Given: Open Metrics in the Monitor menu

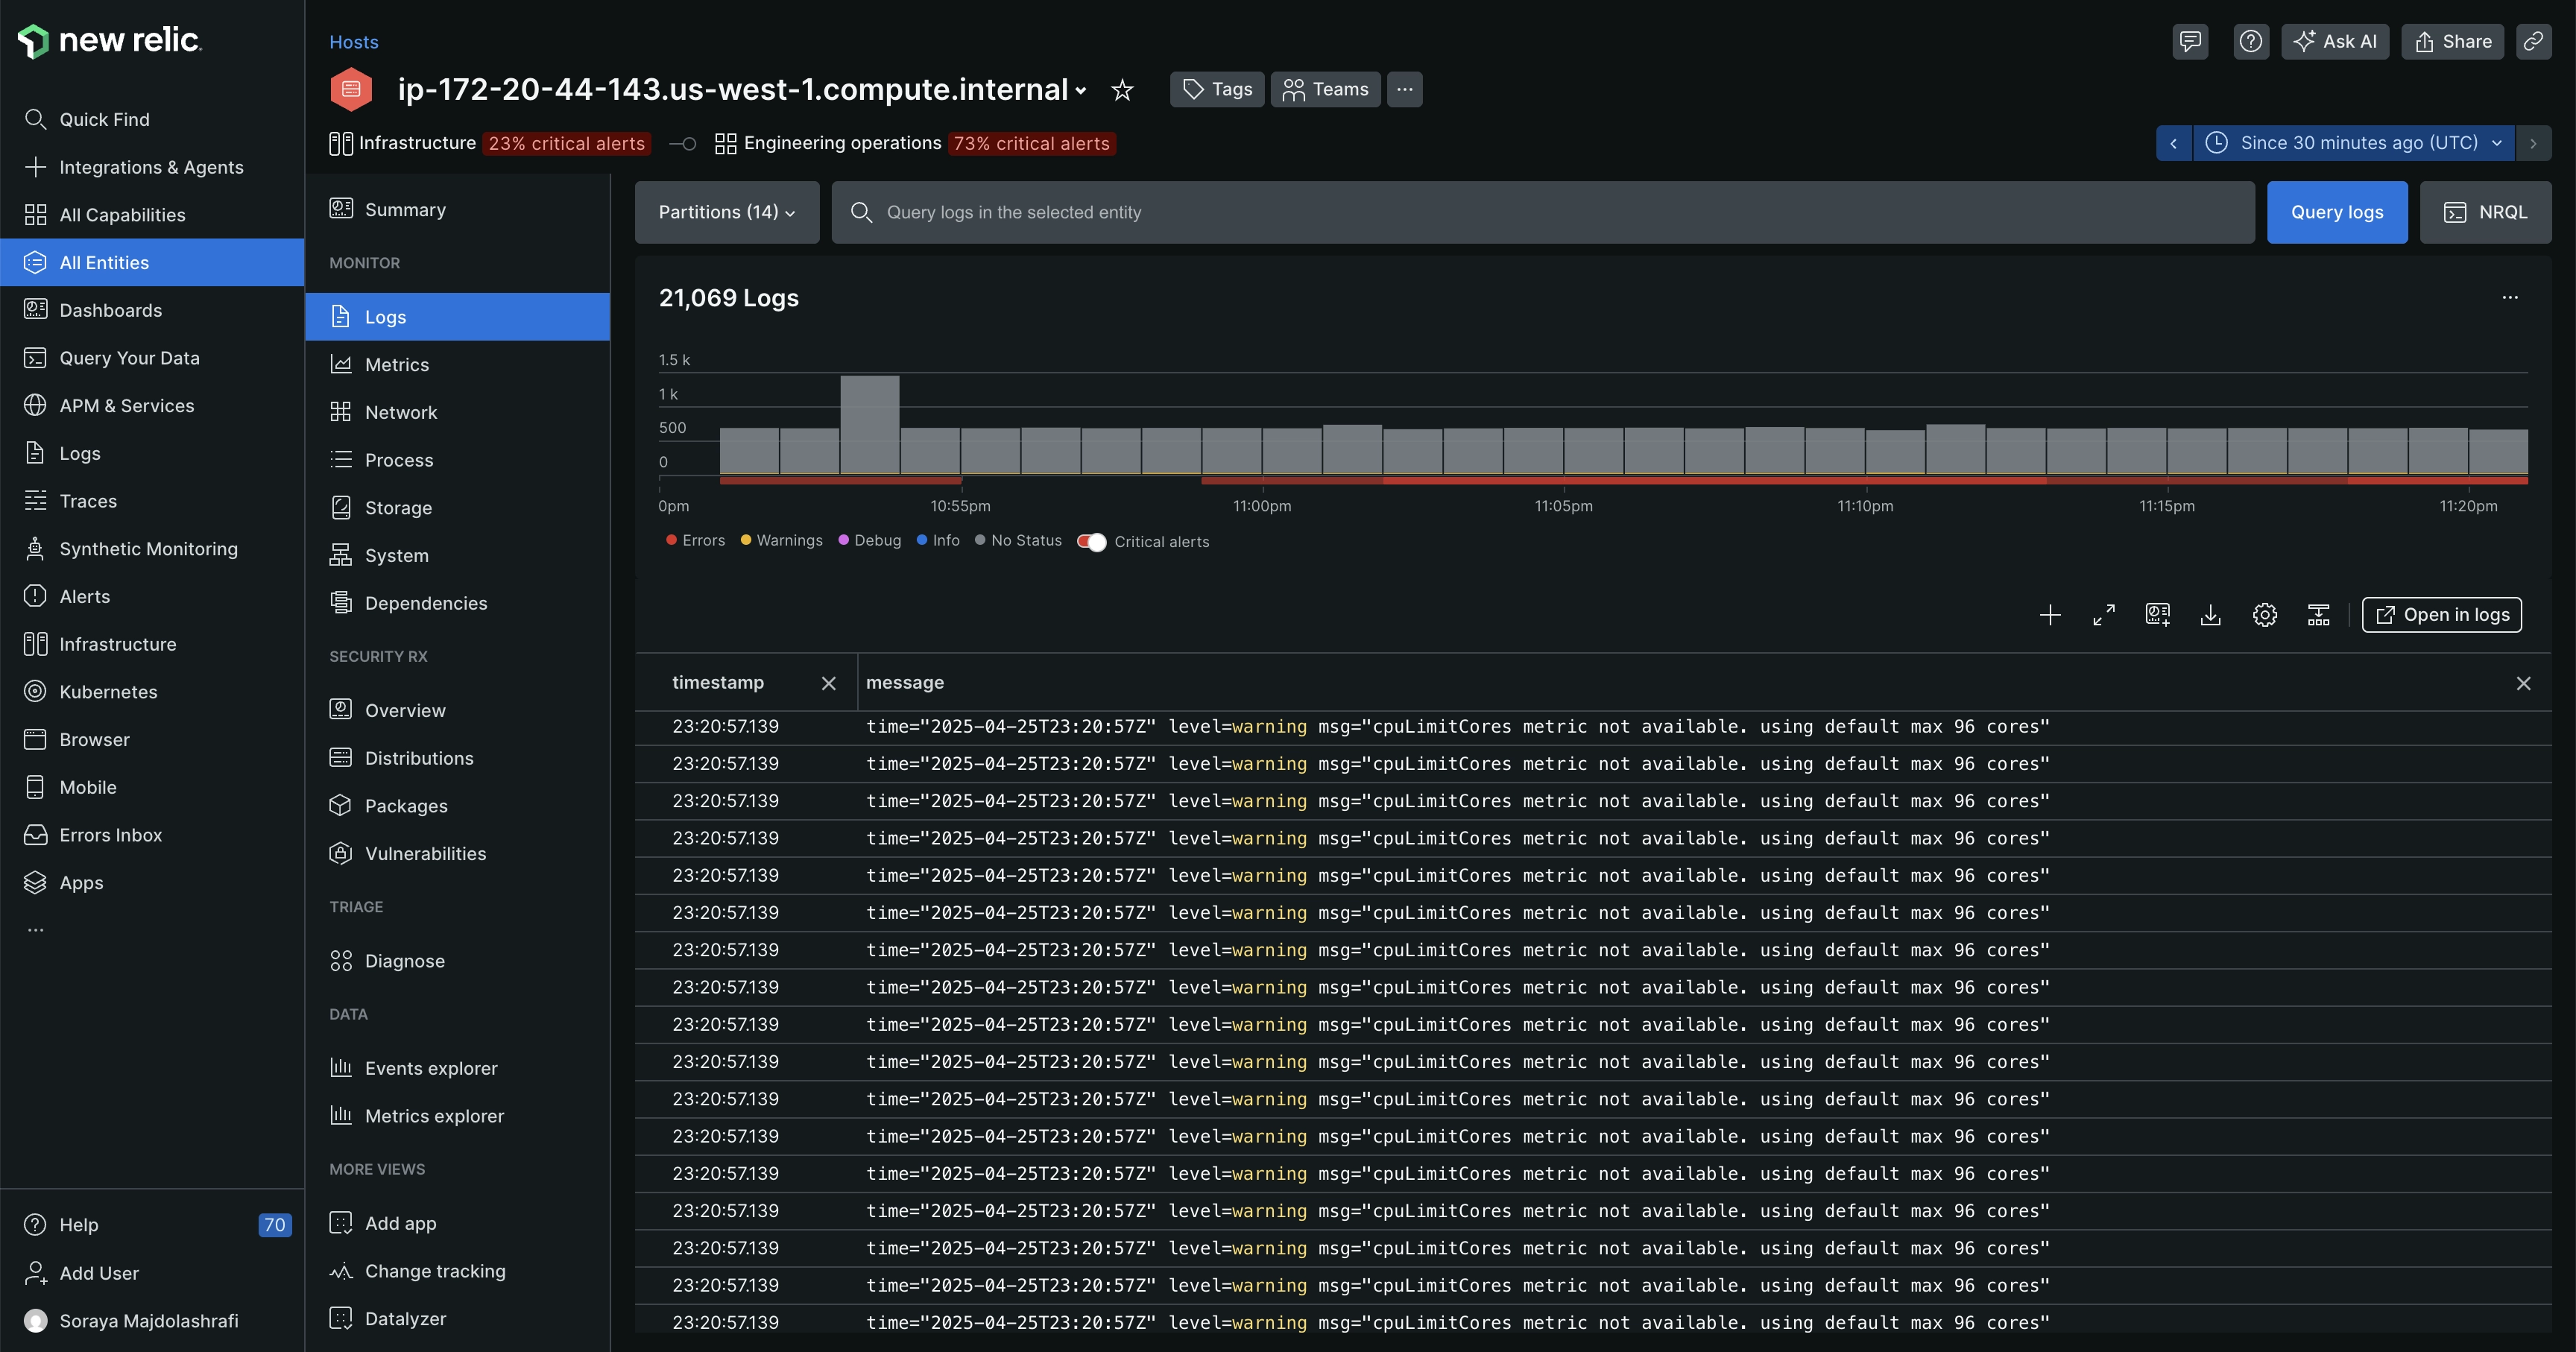Looking at the screenshot, I should click(x=396, y=365).
